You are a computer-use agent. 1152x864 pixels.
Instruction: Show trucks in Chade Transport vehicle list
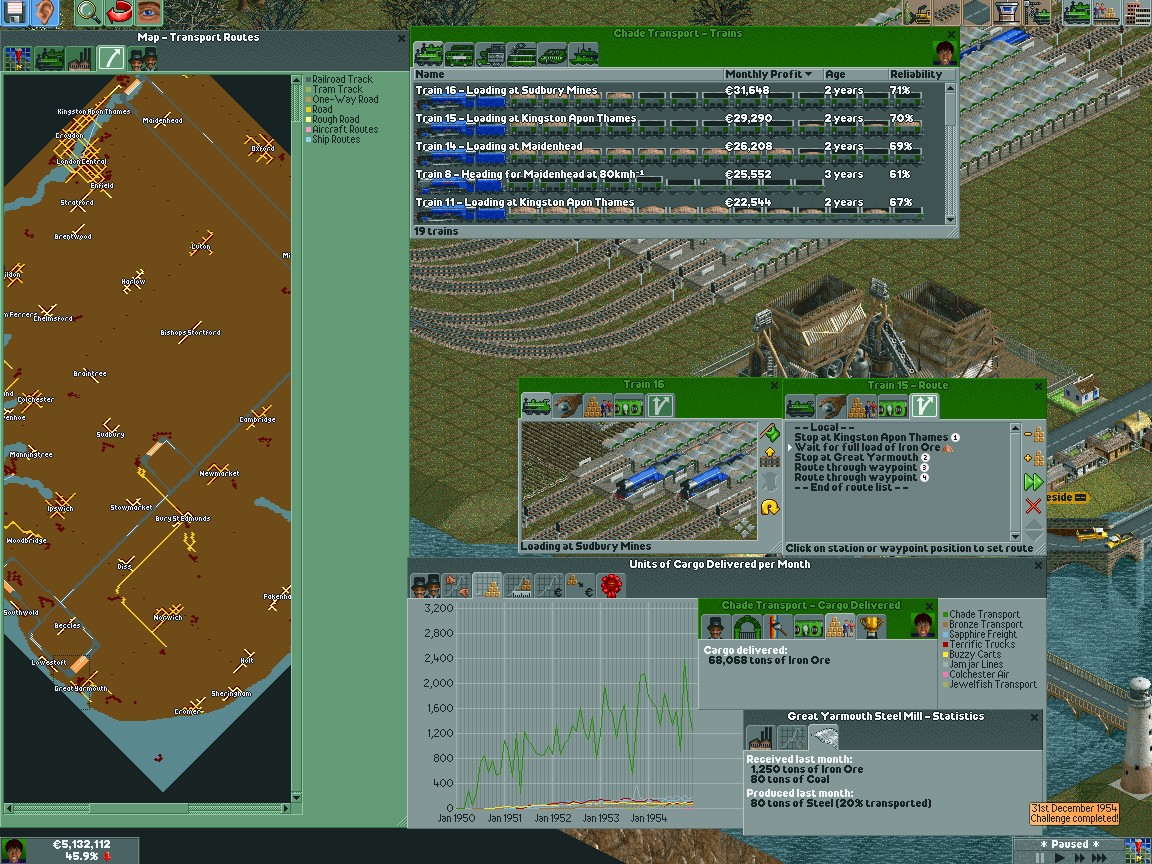click(x=490, y=54)
